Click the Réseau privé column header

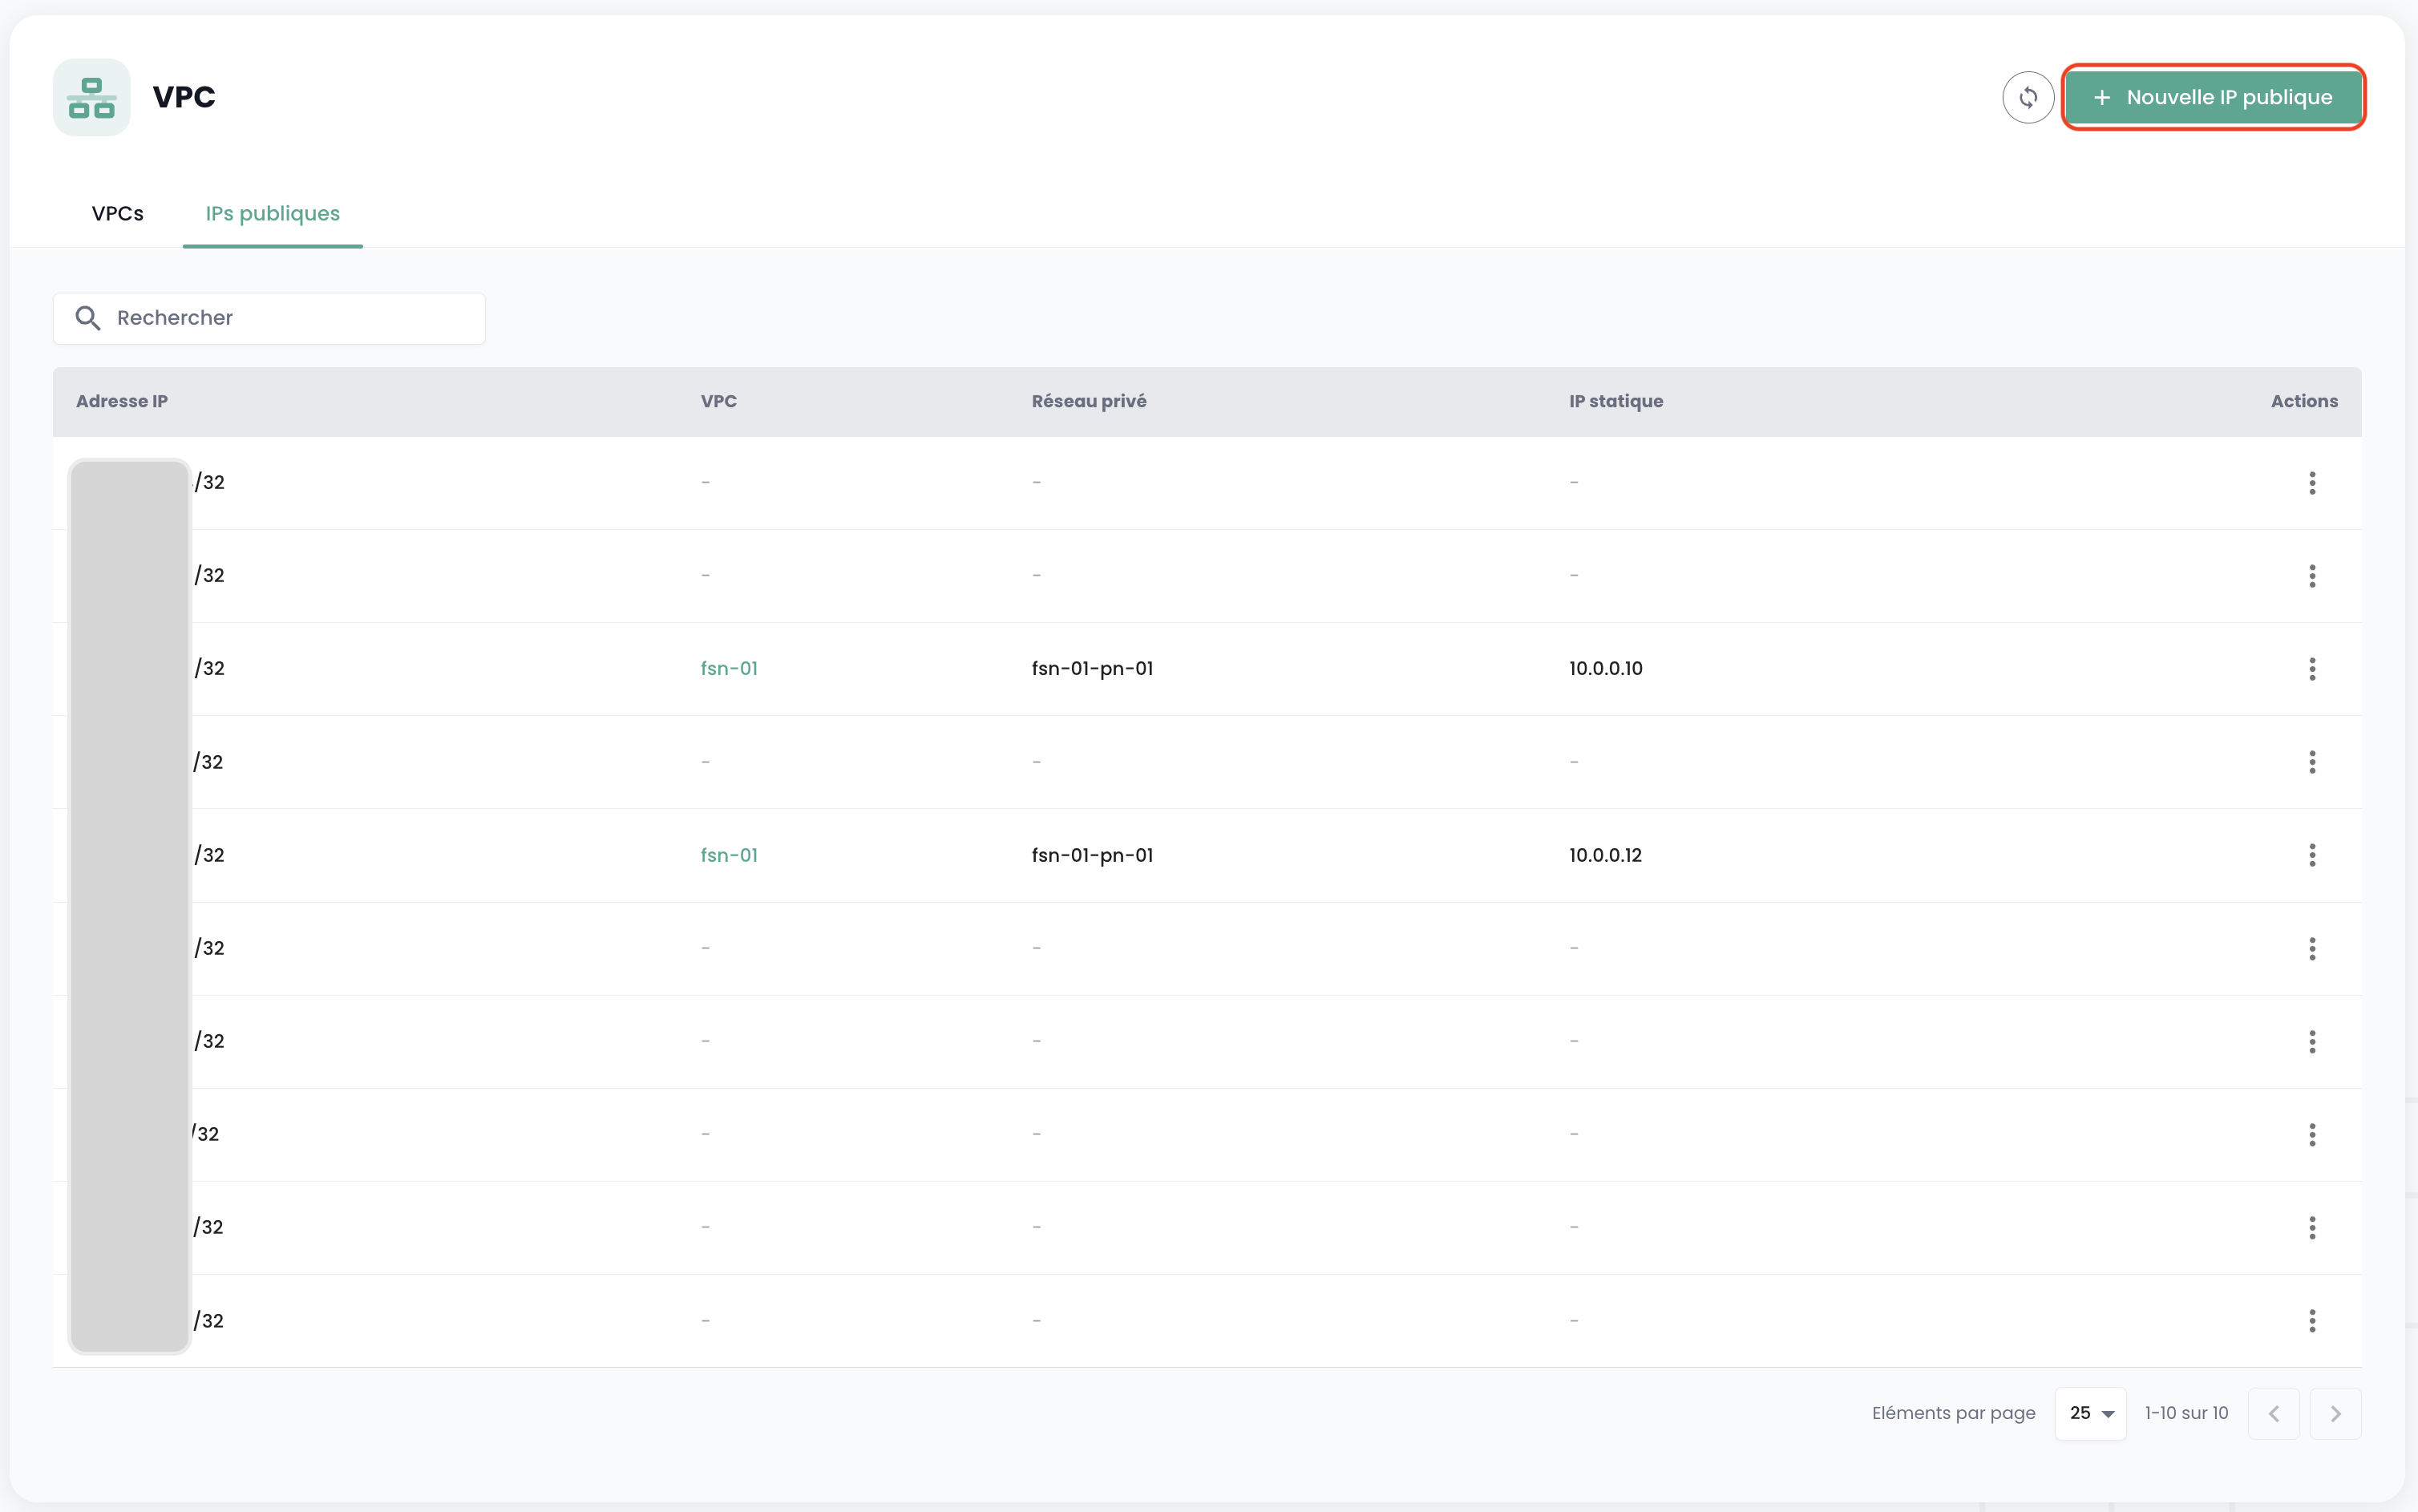(1088, 401)
